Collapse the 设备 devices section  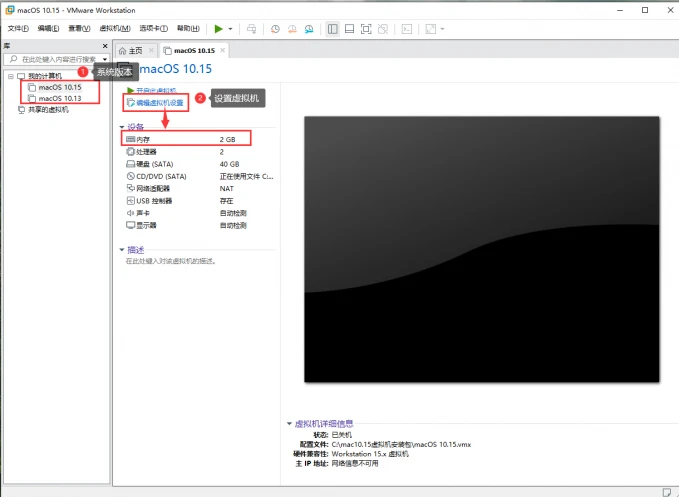click(122, 127)
